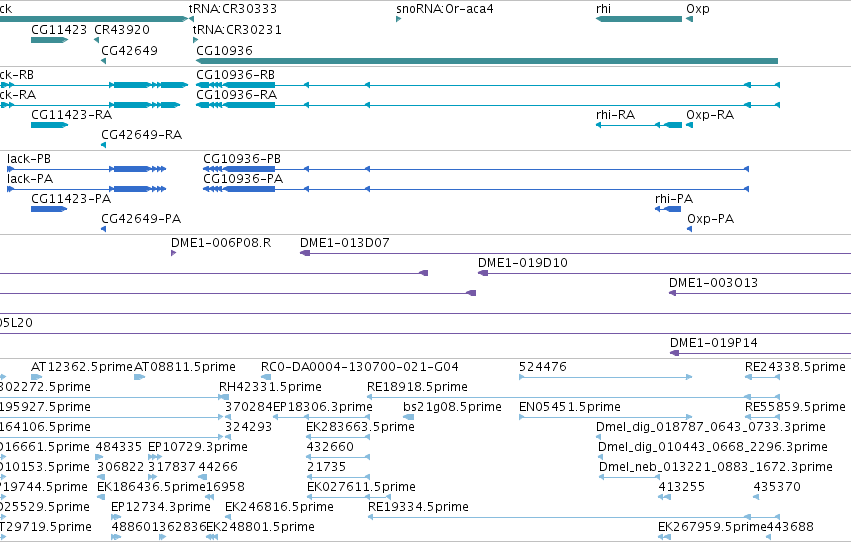
Task: Click the CG42649 gene label
Action: [x=129, y=50]
